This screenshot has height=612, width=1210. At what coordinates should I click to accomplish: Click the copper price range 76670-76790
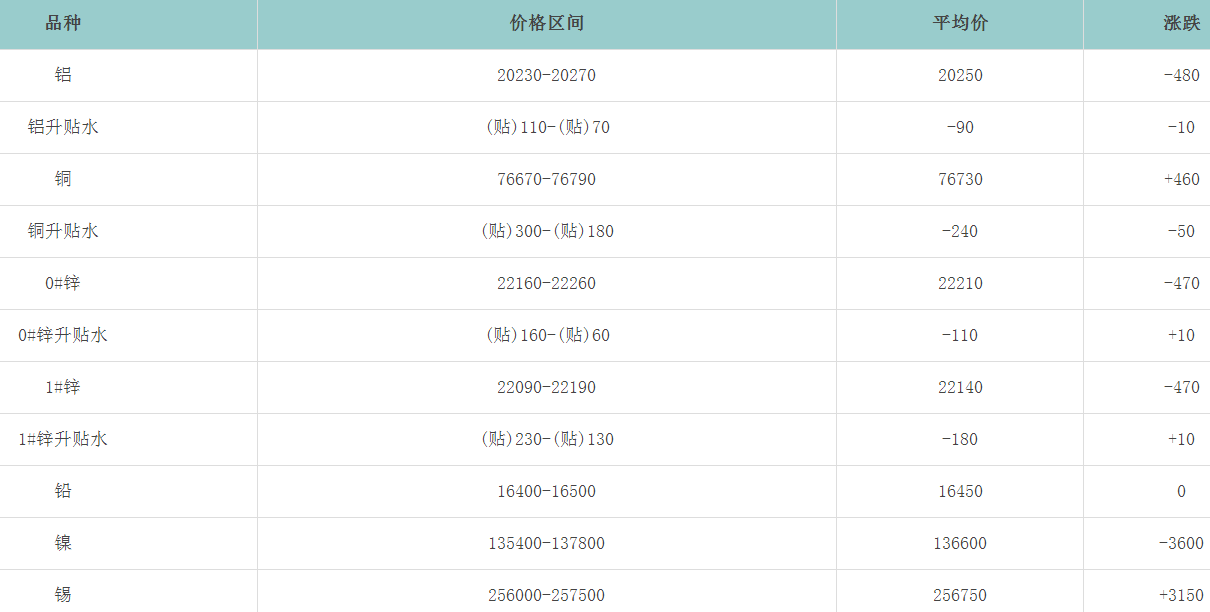(x=546, y=179)
